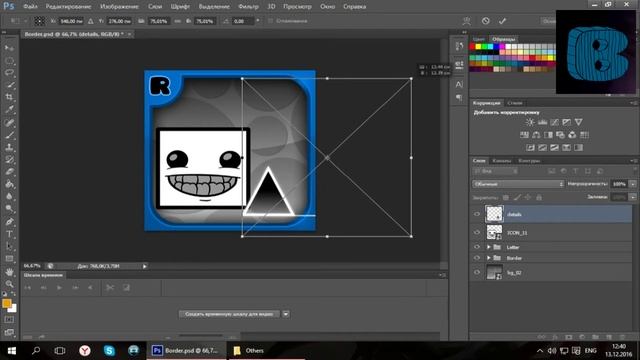This screenshot has height=360, width=640.
Task: Open the Файл menu
Action: click(x=30, y=7)
